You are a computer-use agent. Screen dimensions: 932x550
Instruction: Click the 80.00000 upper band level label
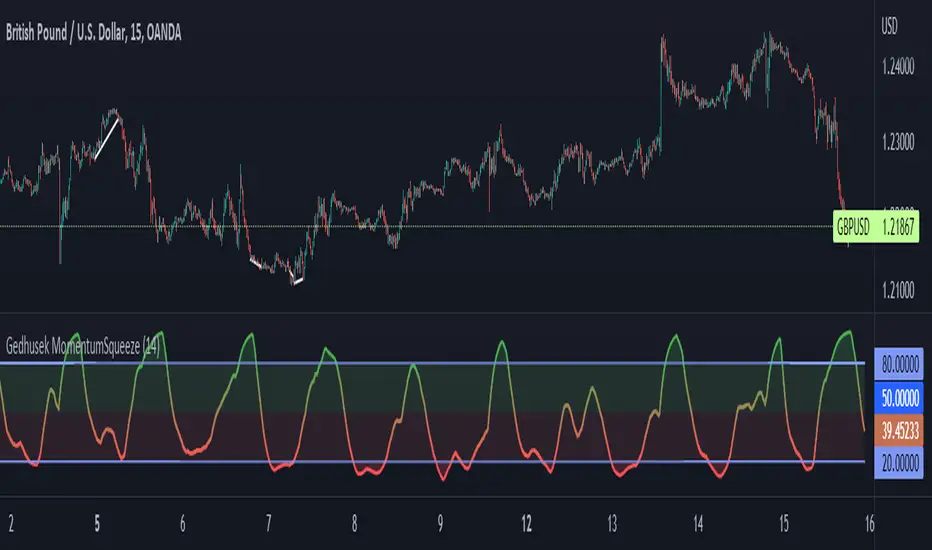click(899, 363)
